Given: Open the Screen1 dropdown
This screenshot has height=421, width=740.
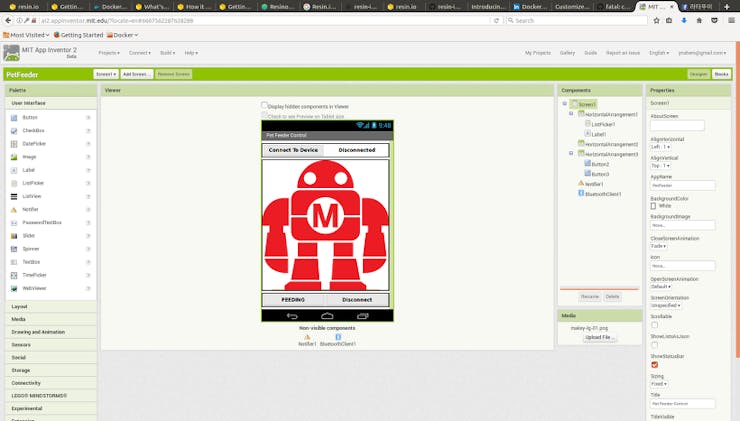Looking at the screenshot, I should tap(106, 74).
